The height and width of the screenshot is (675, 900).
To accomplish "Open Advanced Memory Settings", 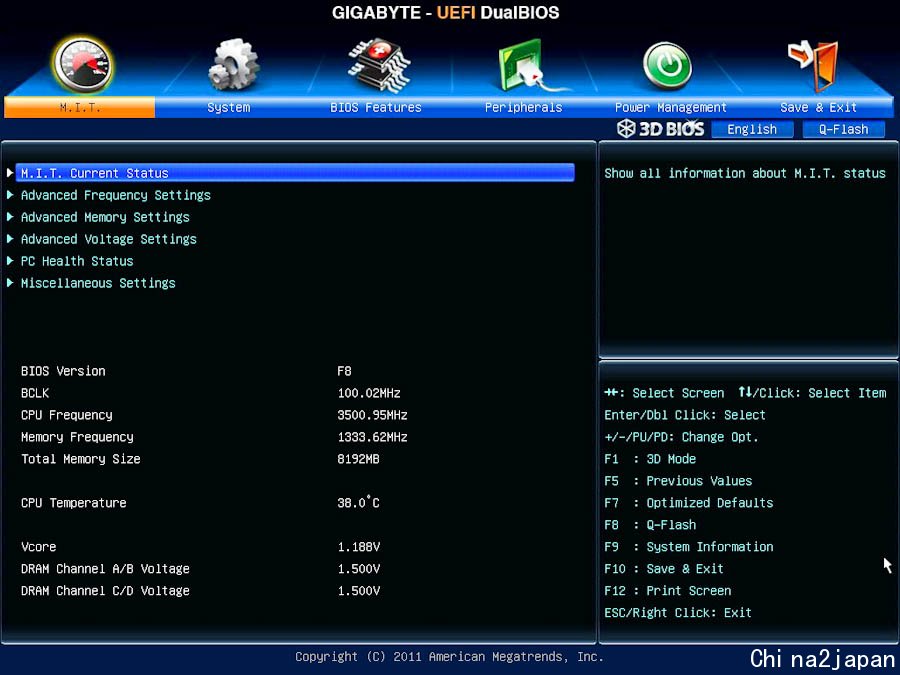I will click(105, 217).
